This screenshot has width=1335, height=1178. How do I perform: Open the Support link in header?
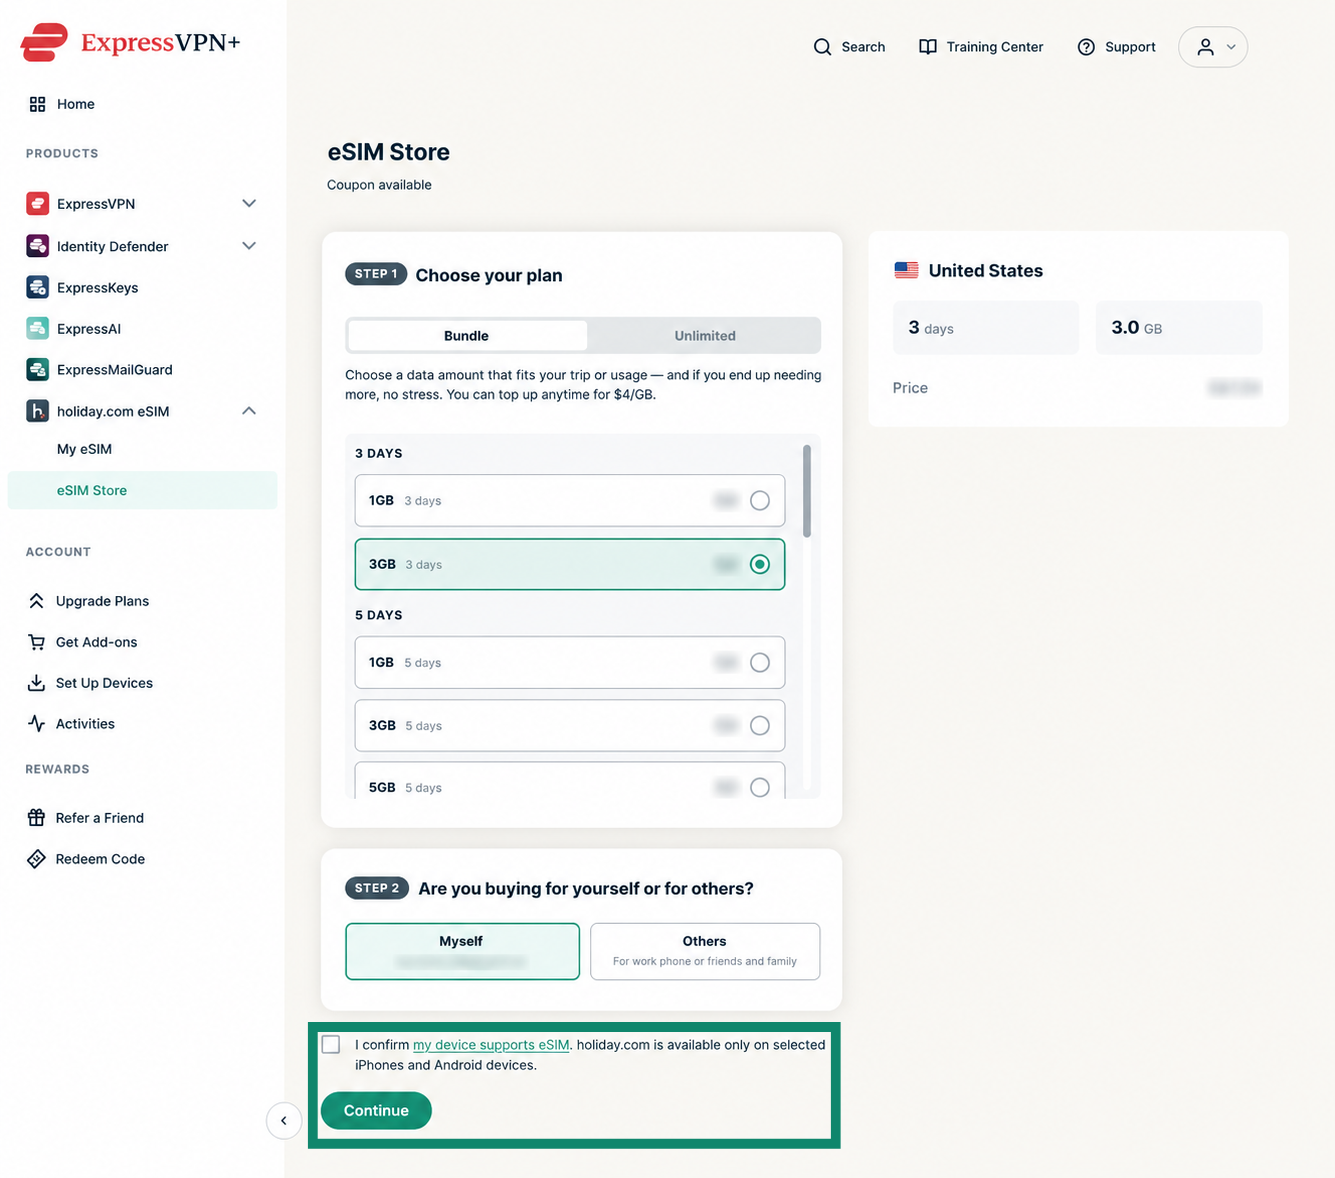1116,47
